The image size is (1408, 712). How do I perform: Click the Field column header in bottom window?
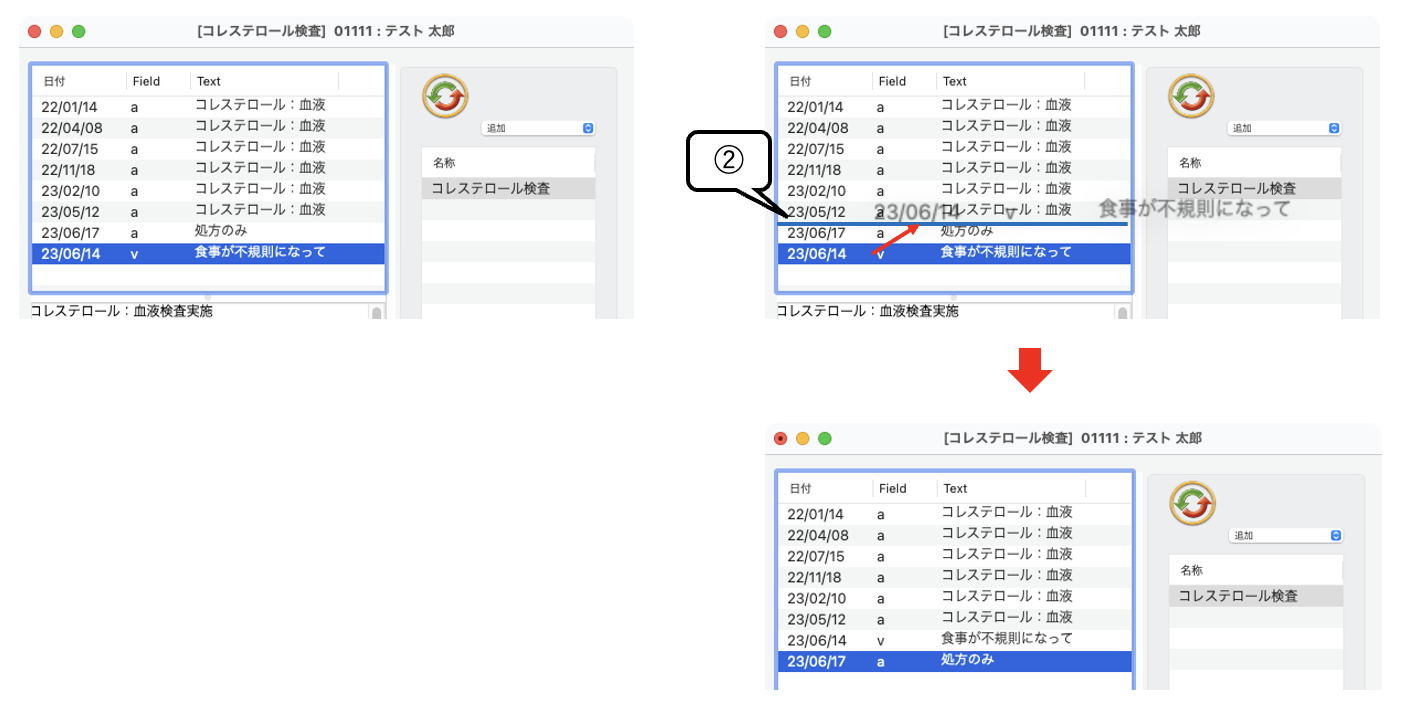click(x=892, y=489)
